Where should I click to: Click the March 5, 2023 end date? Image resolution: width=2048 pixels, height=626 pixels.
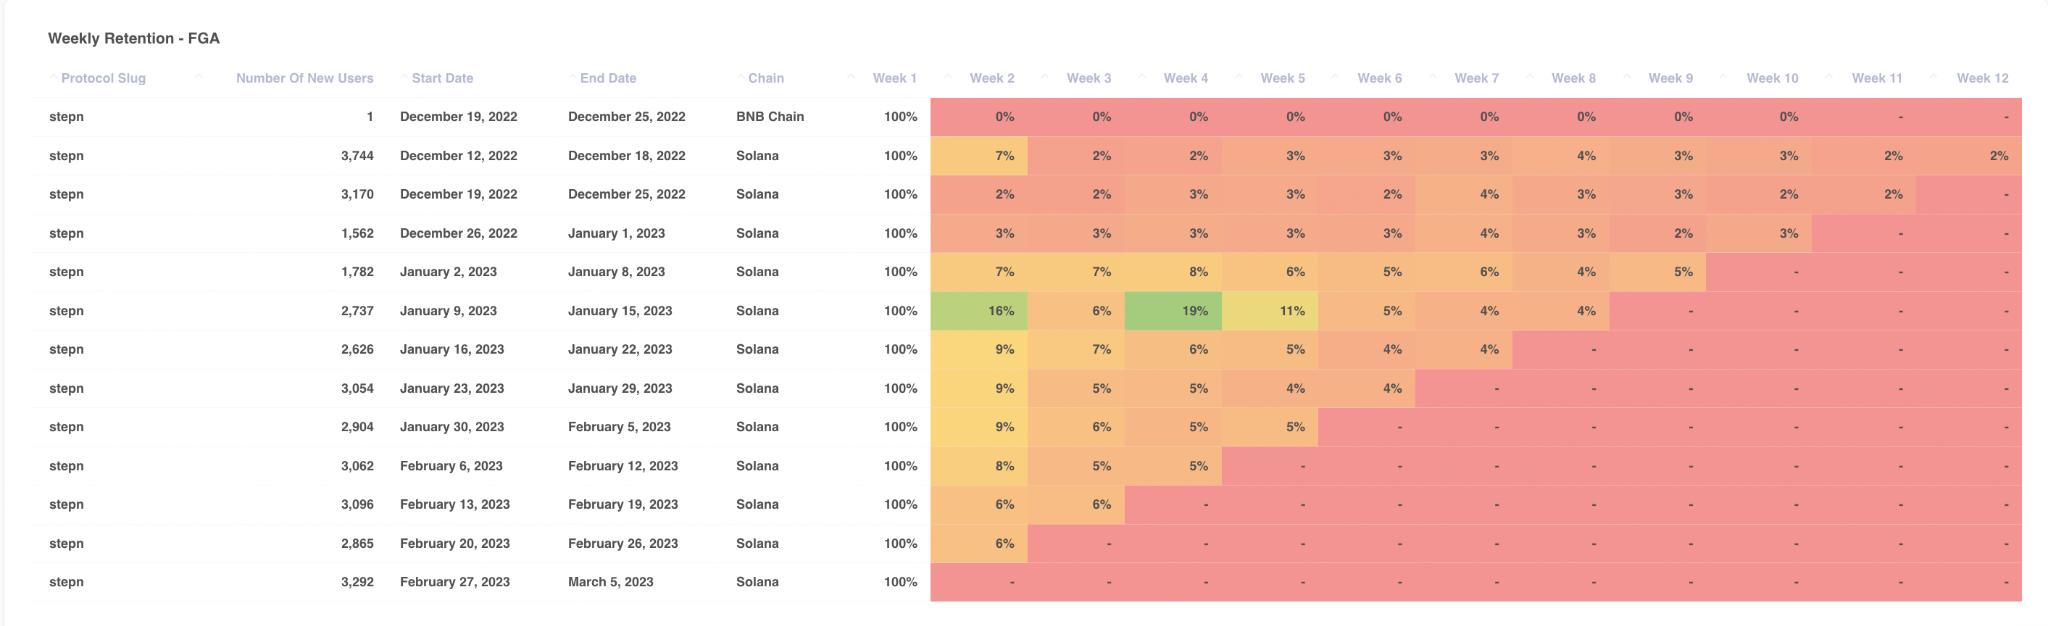[x=610, y=582]
